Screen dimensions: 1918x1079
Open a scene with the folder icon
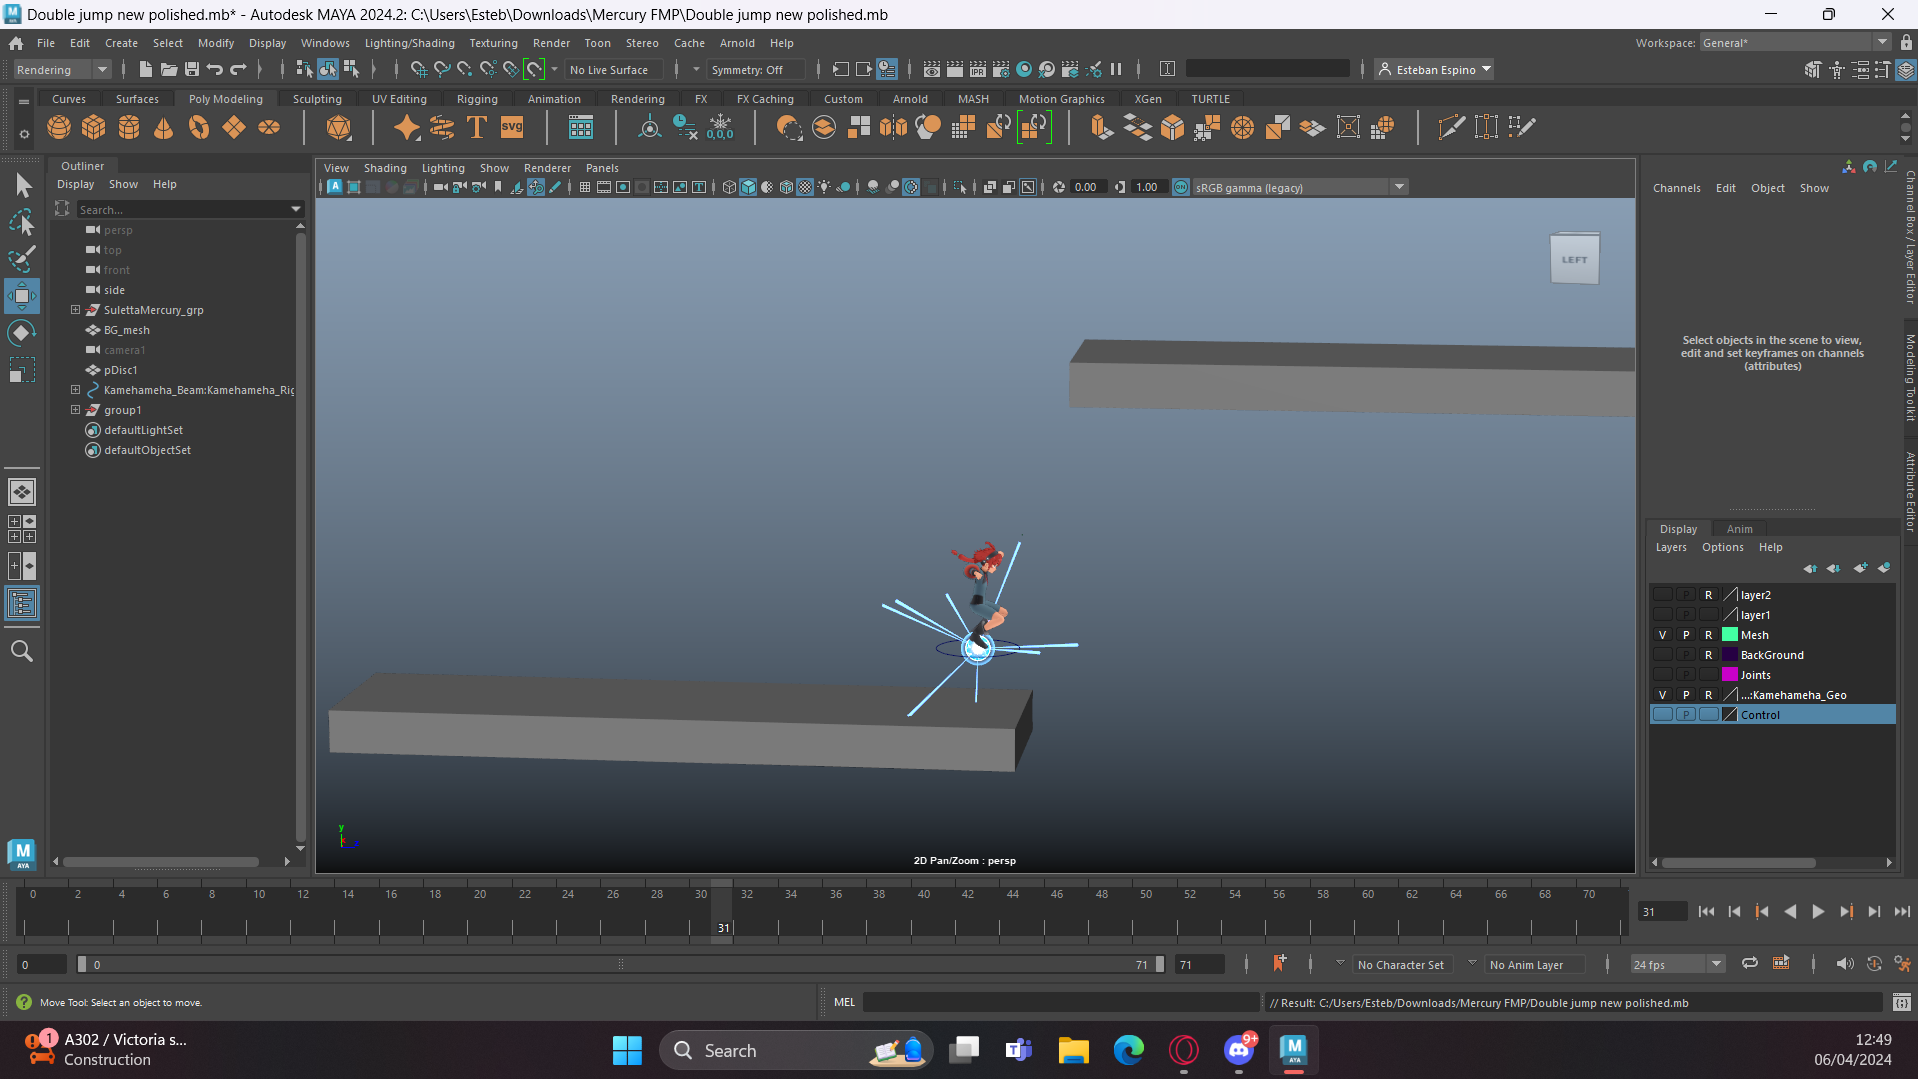pyautogui.click(x=168, y=69)
